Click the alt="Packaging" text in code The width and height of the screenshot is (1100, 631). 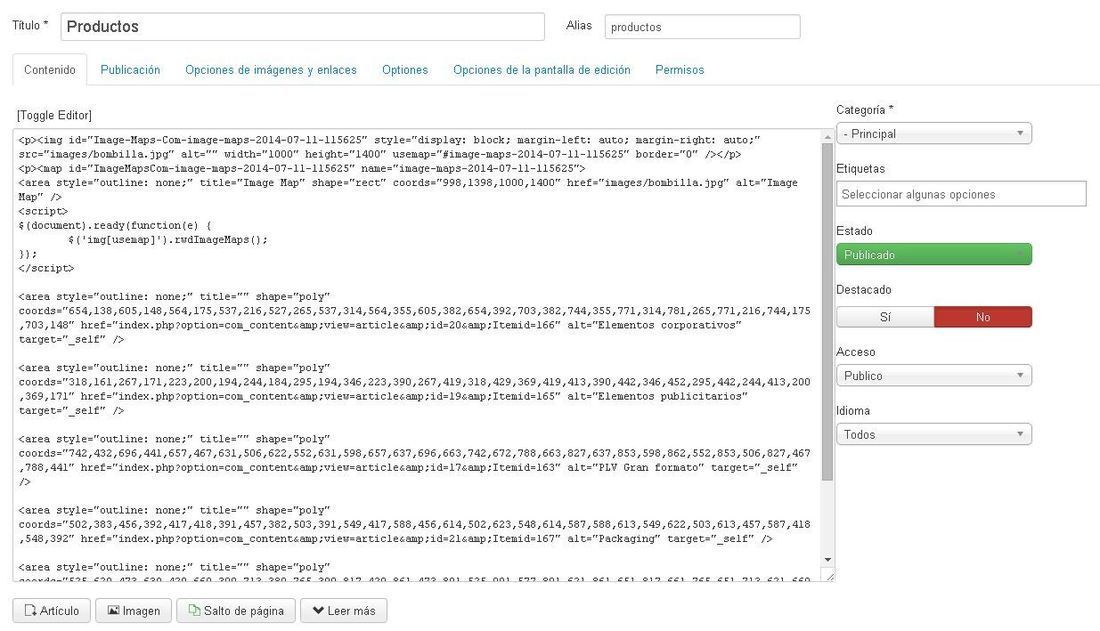614,538
